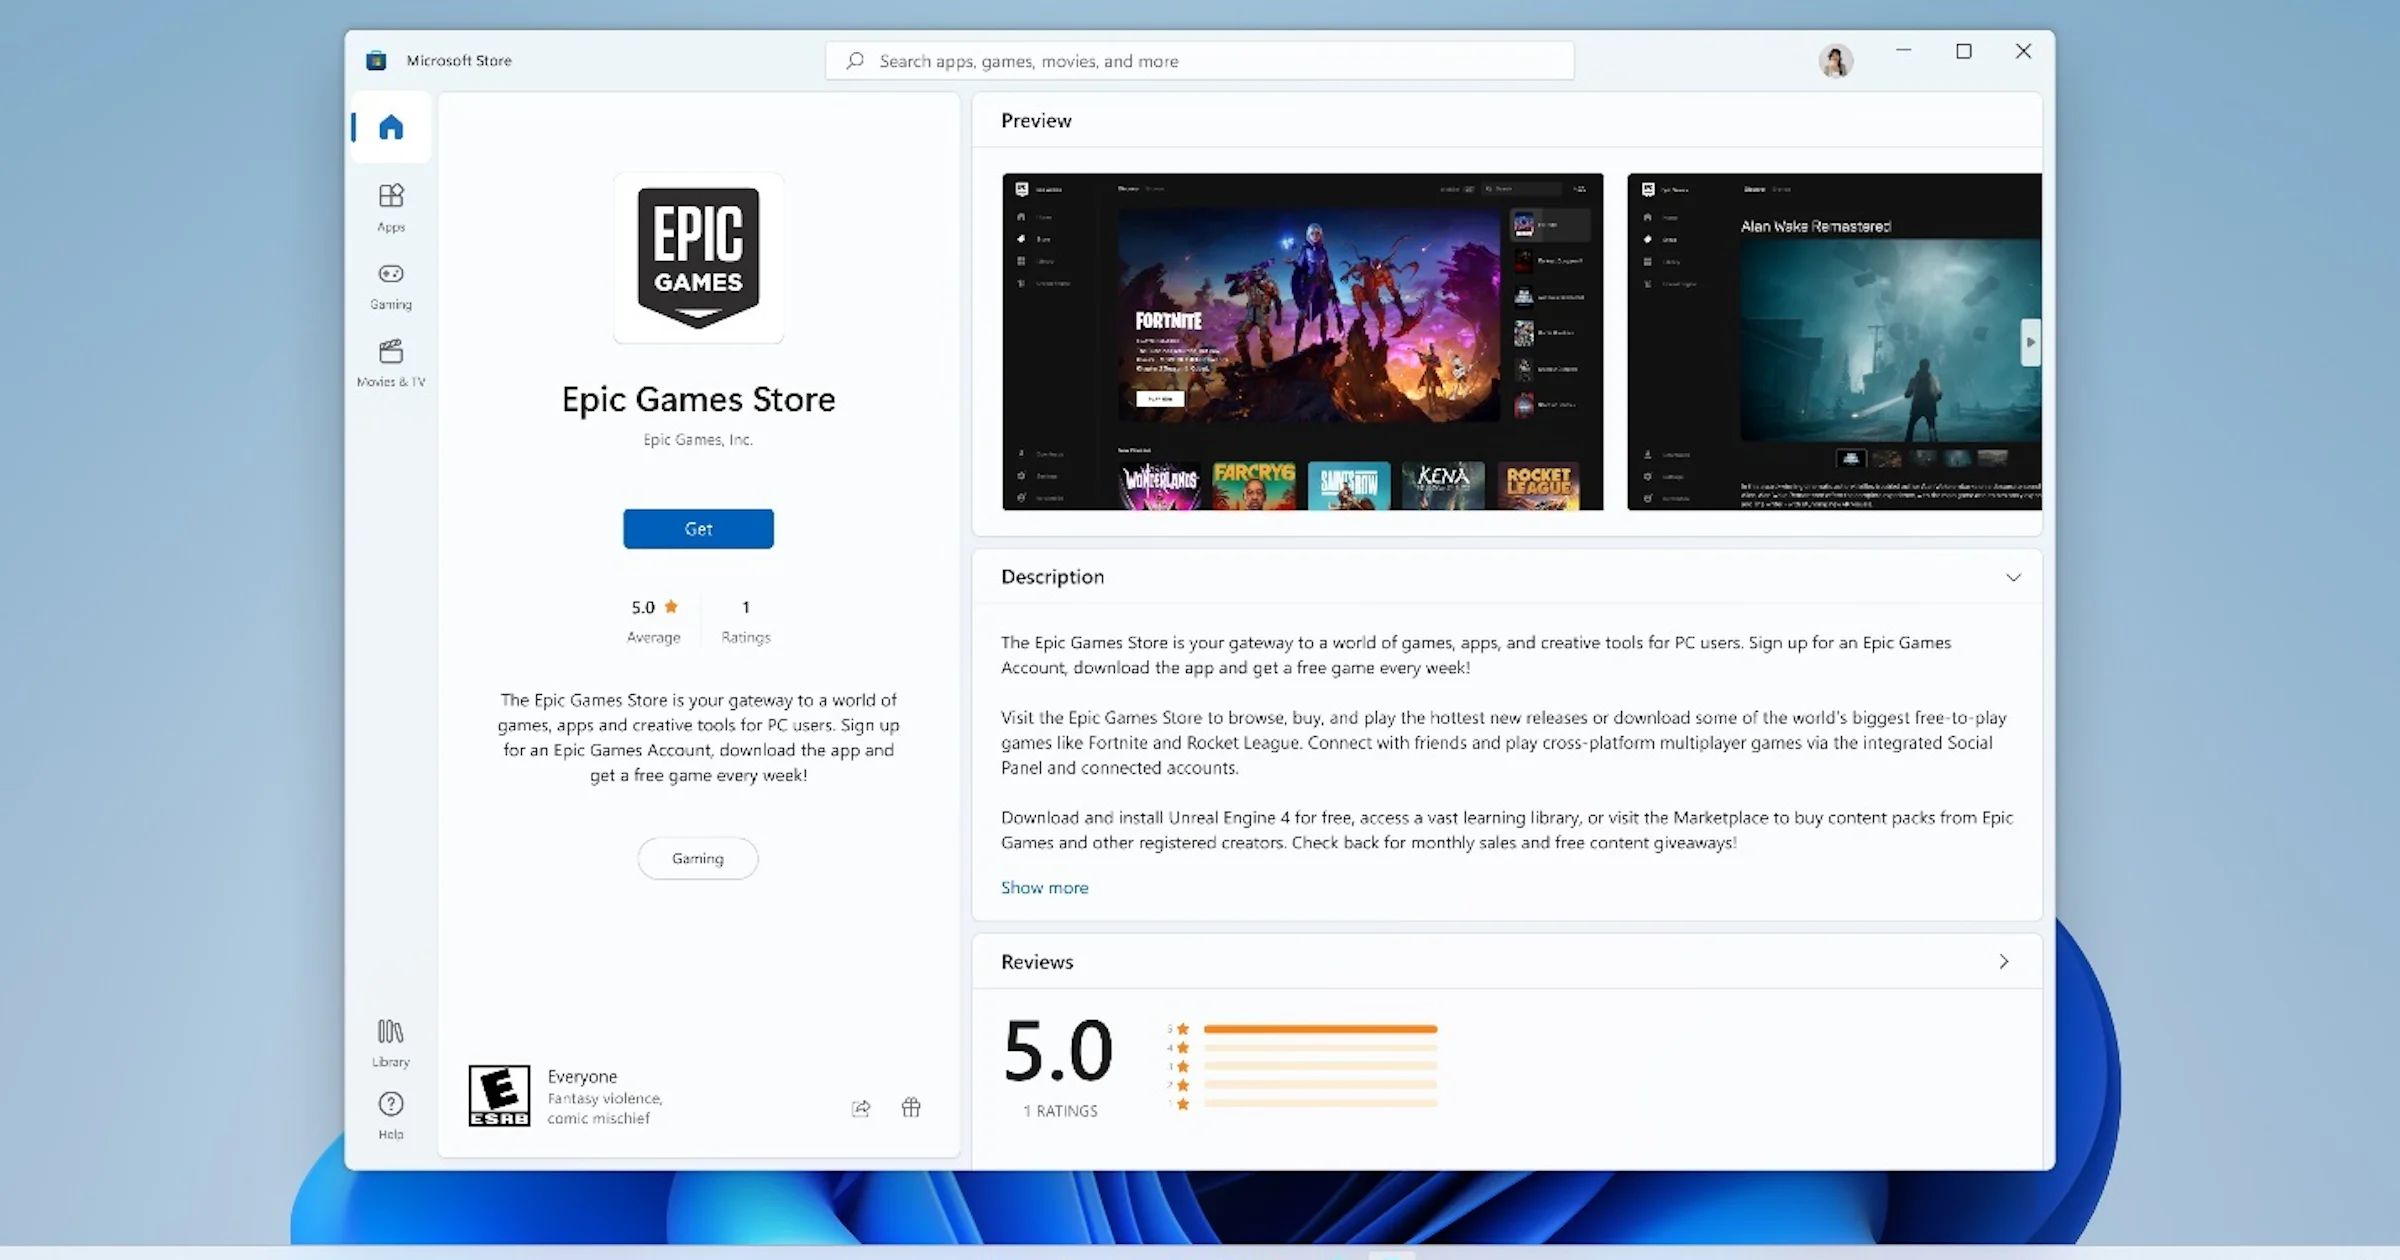The width and height of the screenshot is (2400, 1260).
Task: Click the Epic Games logo image
Action: click(698, 257)
